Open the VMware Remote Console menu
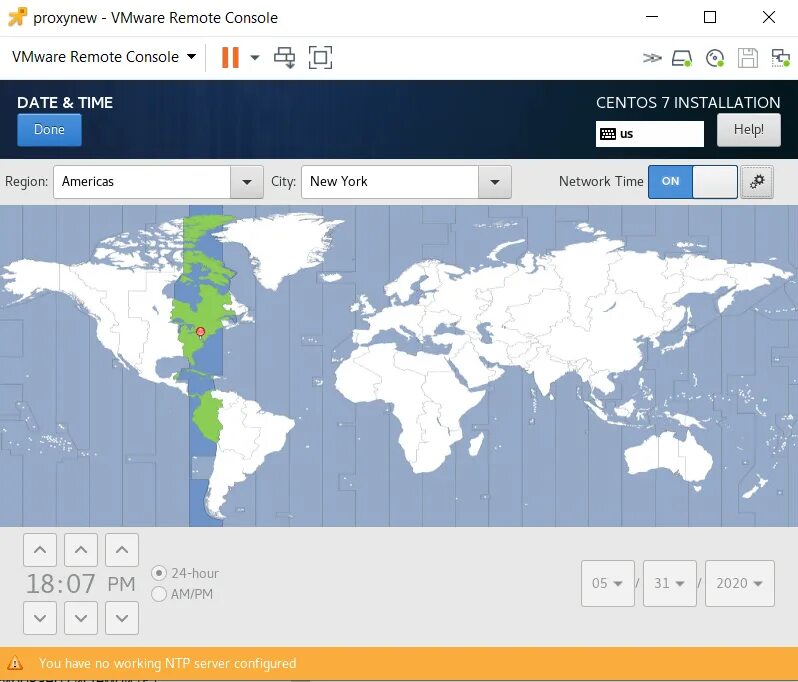 (104, 56)
